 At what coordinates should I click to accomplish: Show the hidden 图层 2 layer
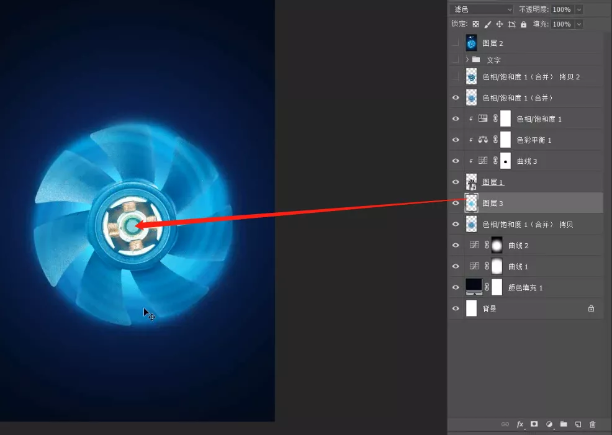(455, 43)
